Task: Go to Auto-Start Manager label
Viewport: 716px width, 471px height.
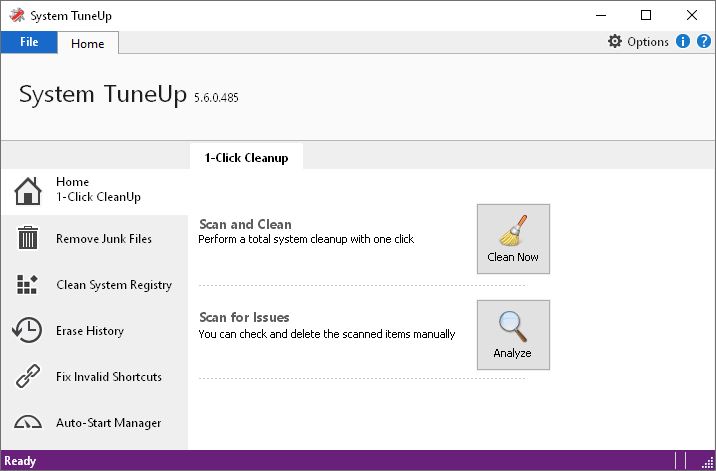Action: (x=108, y=423)
